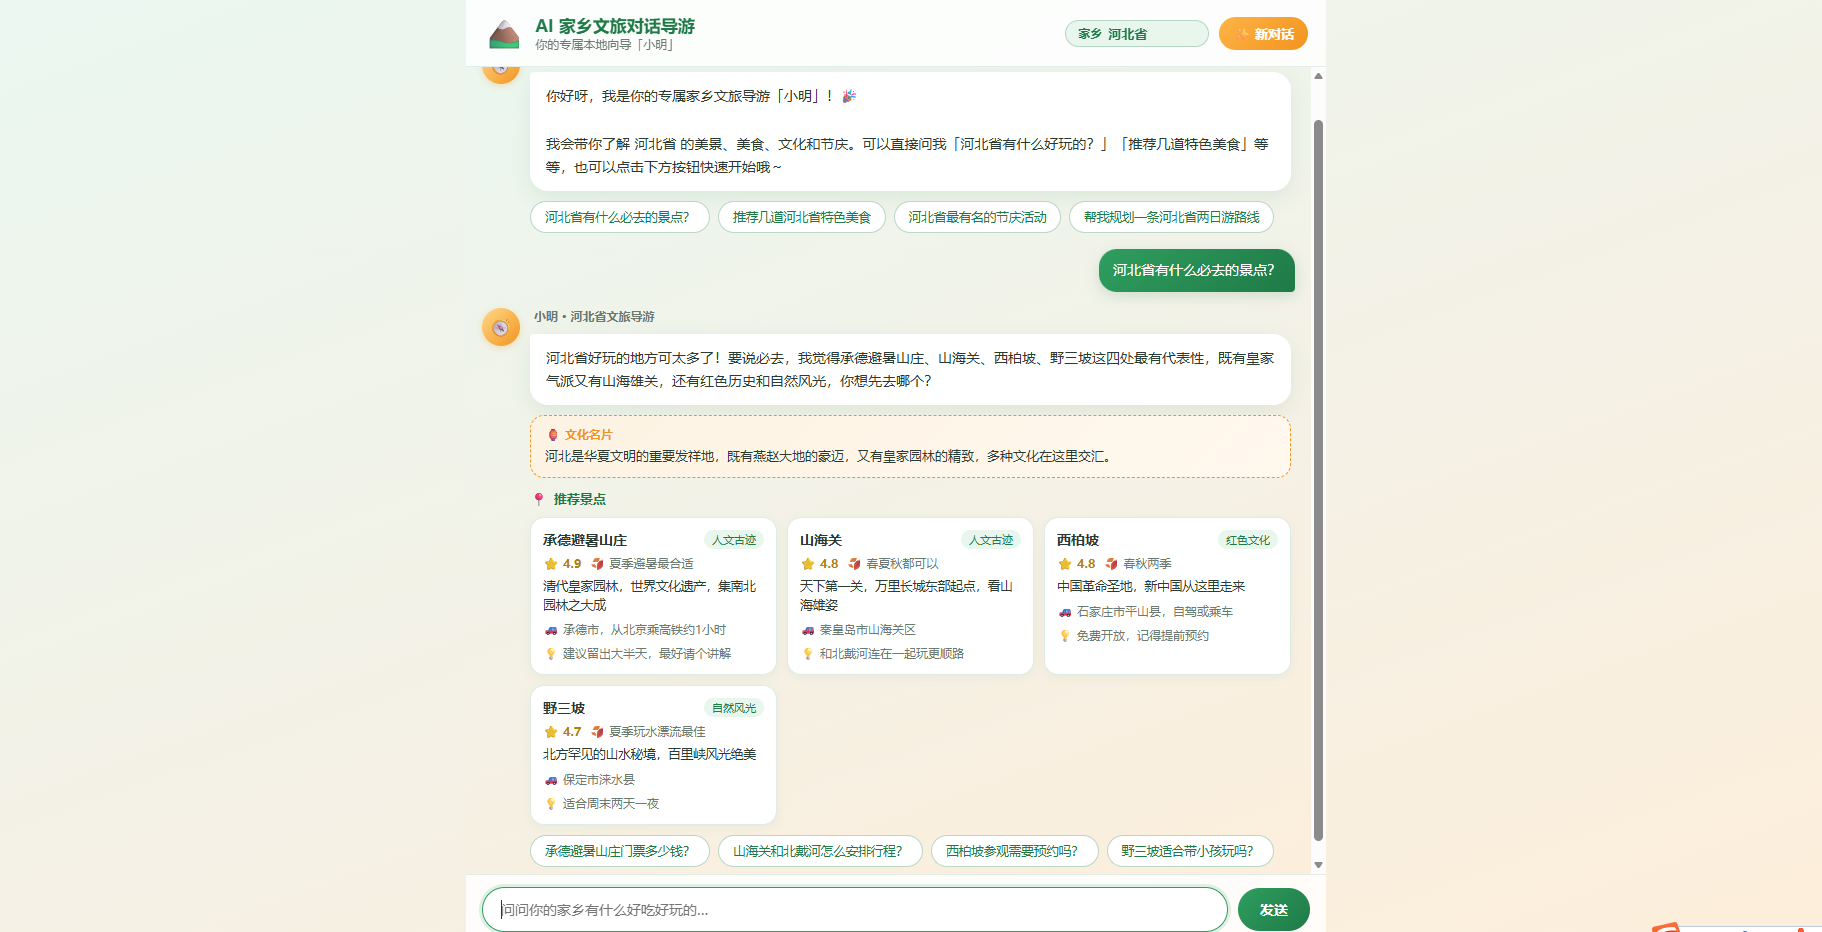Image resolution: width=1822 pixels, height=932 pixels.
Task: Open the 家乡 河北省 province selector
Action: click(1136, 34)
